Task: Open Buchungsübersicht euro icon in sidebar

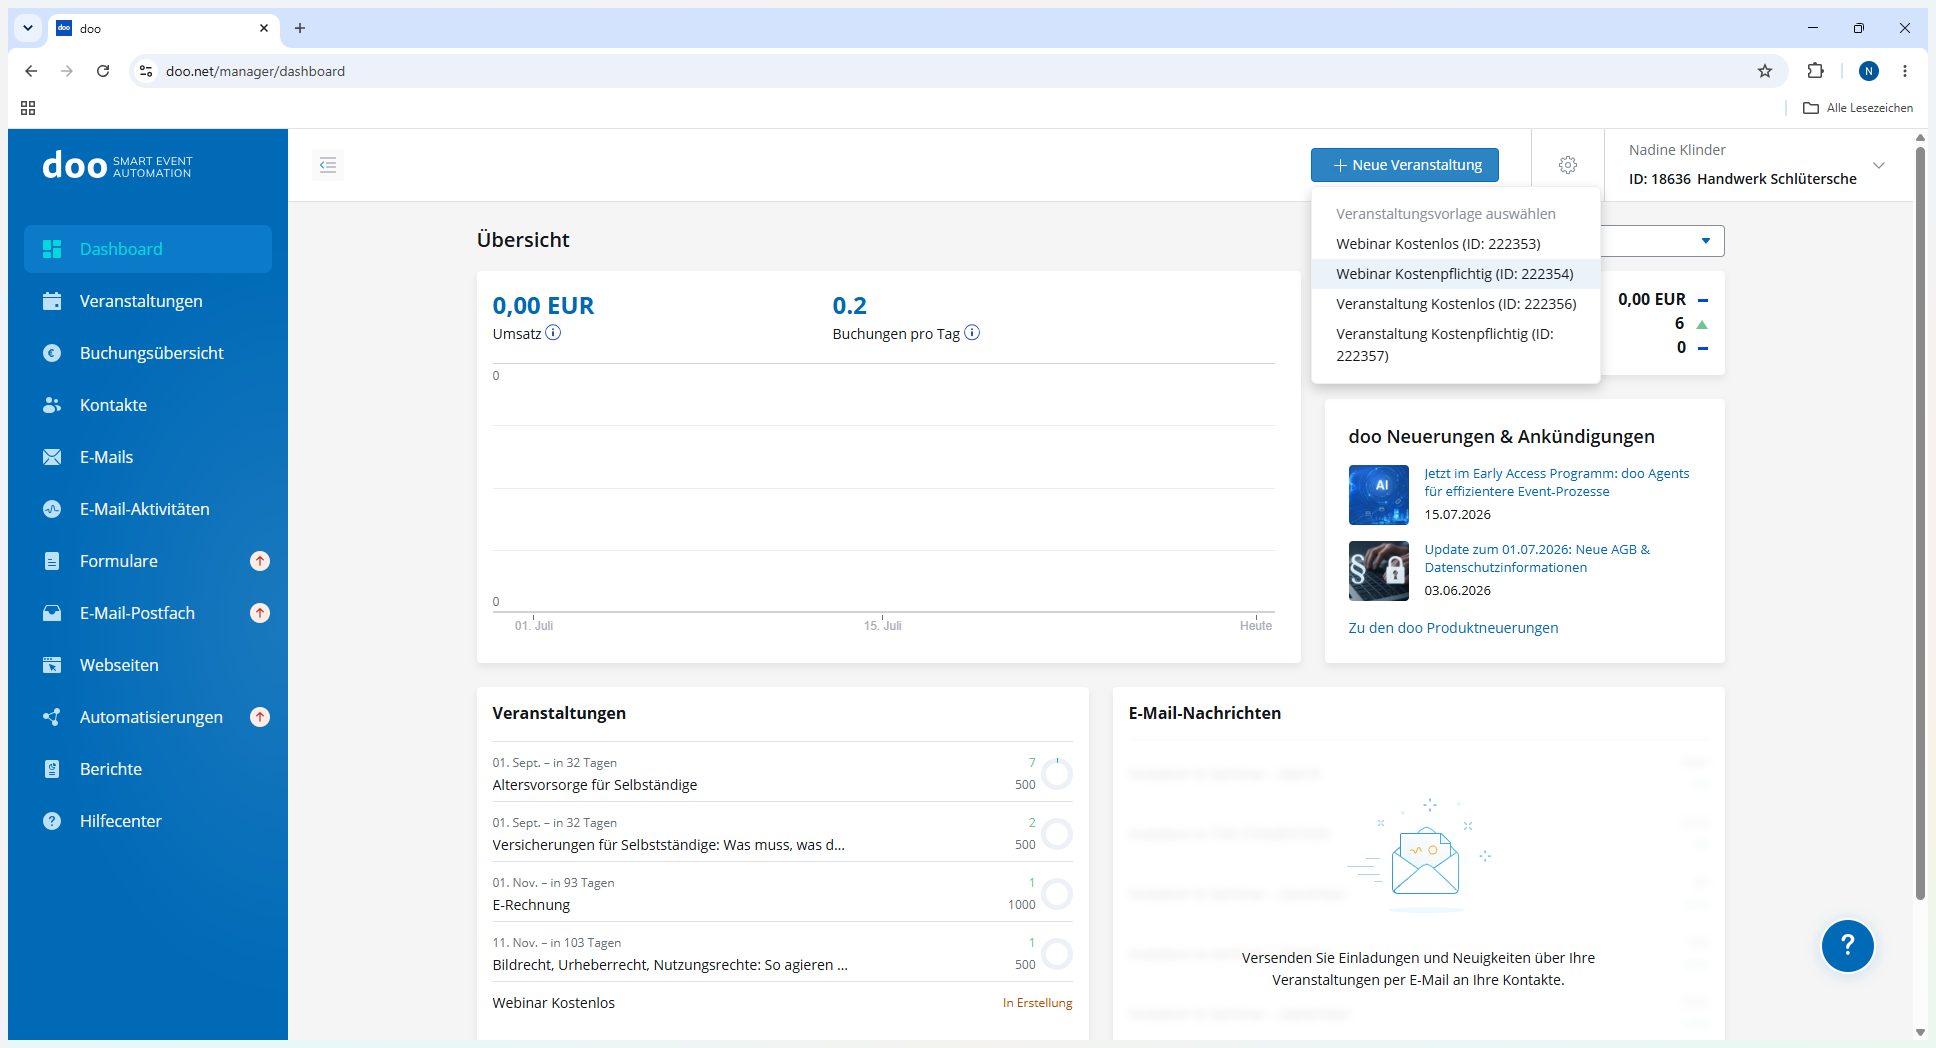Action: point(52,353)
